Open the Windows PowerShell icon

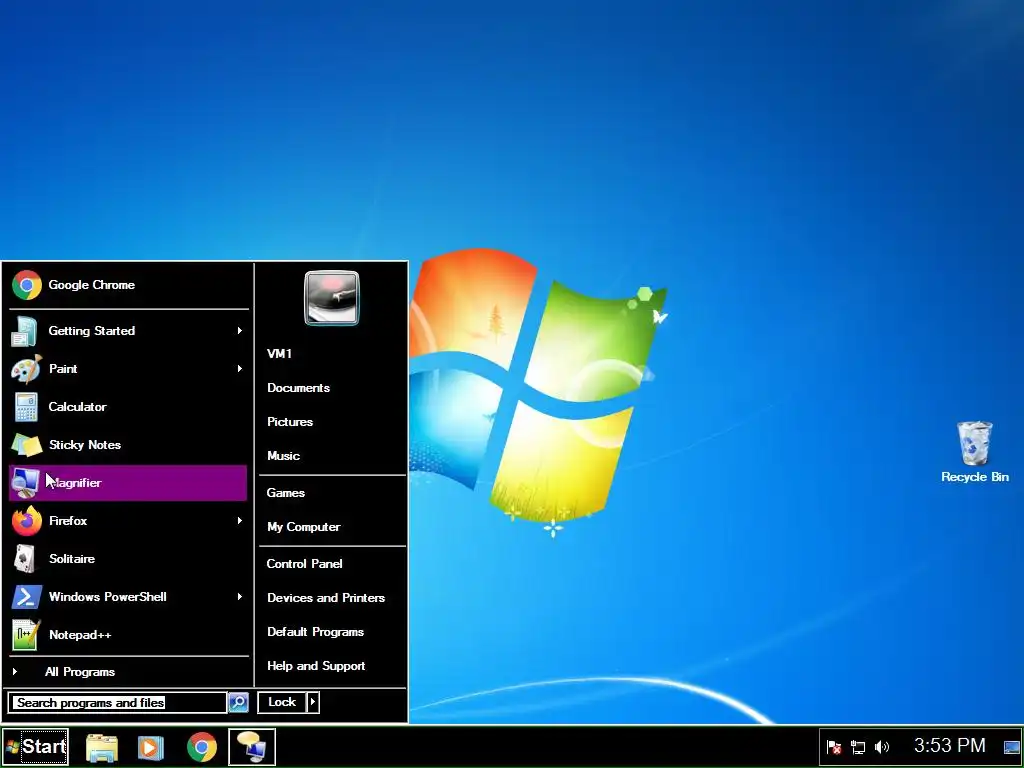[27, 597]
